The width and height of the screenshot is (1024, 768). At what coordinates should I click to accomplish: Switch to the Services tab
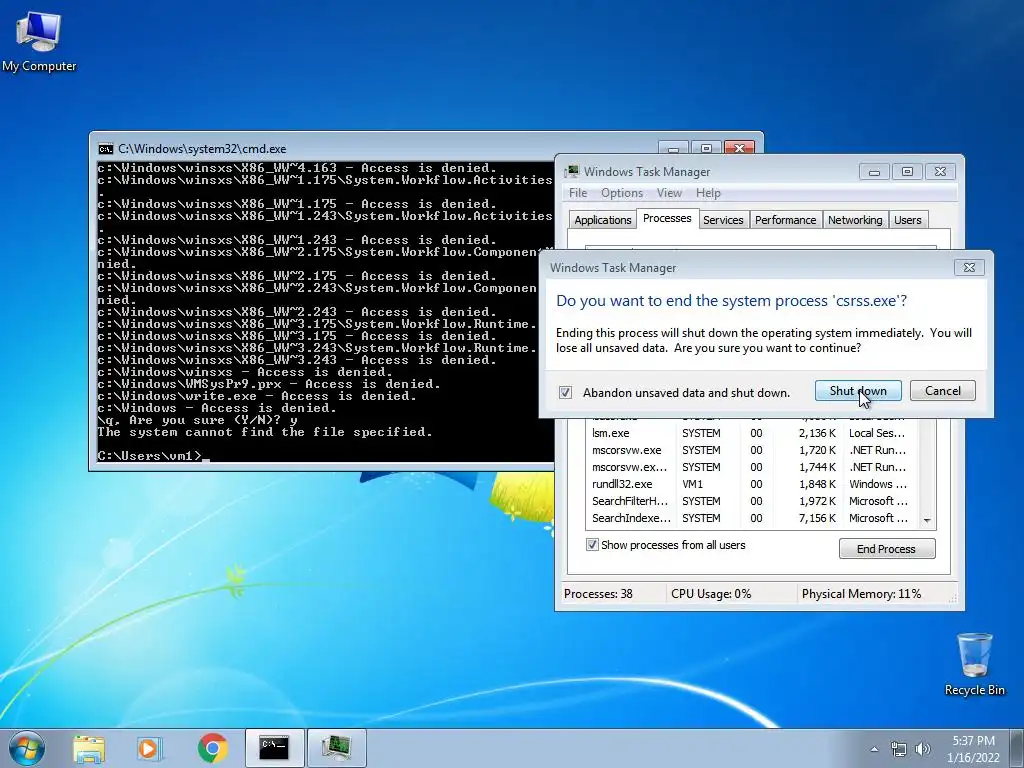723,220
